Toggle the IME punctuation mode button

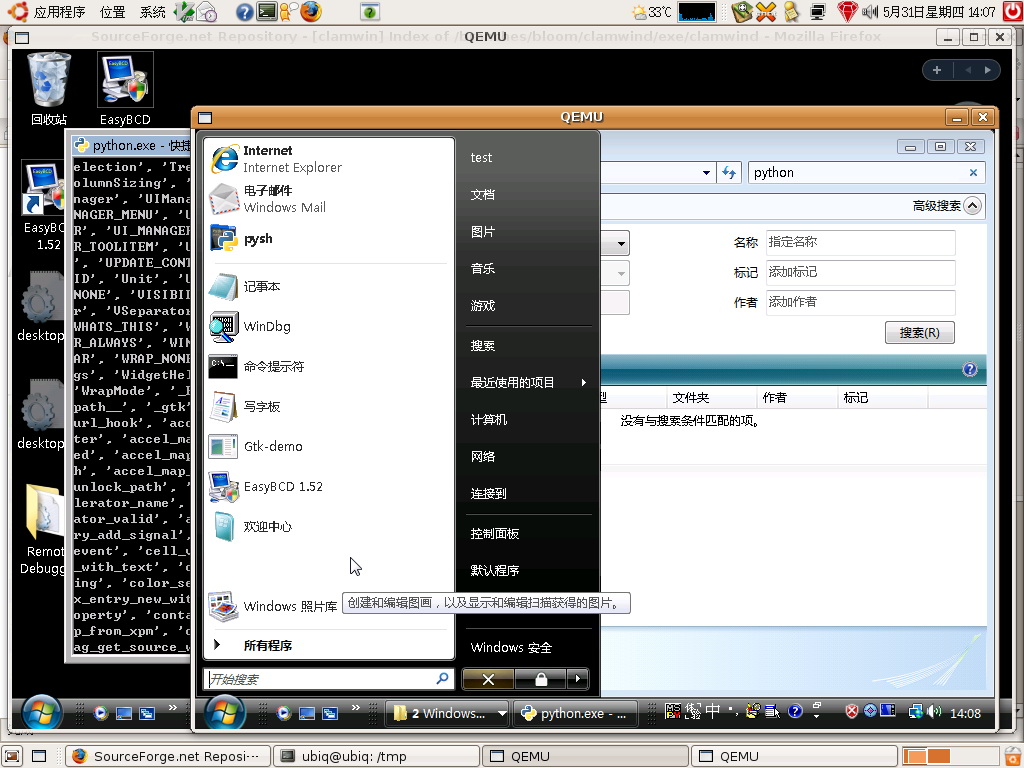(733, 711)
